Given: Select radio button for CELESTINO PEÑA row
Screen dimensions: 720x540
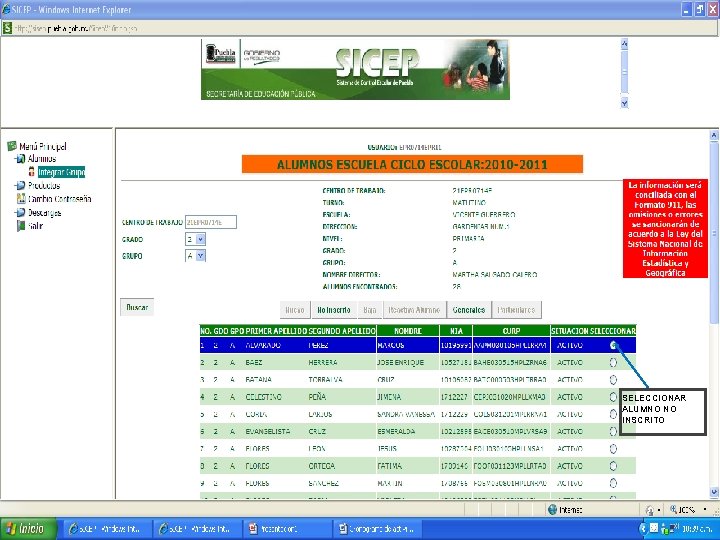Looking at the screenshot, I should tap(613, 397).
